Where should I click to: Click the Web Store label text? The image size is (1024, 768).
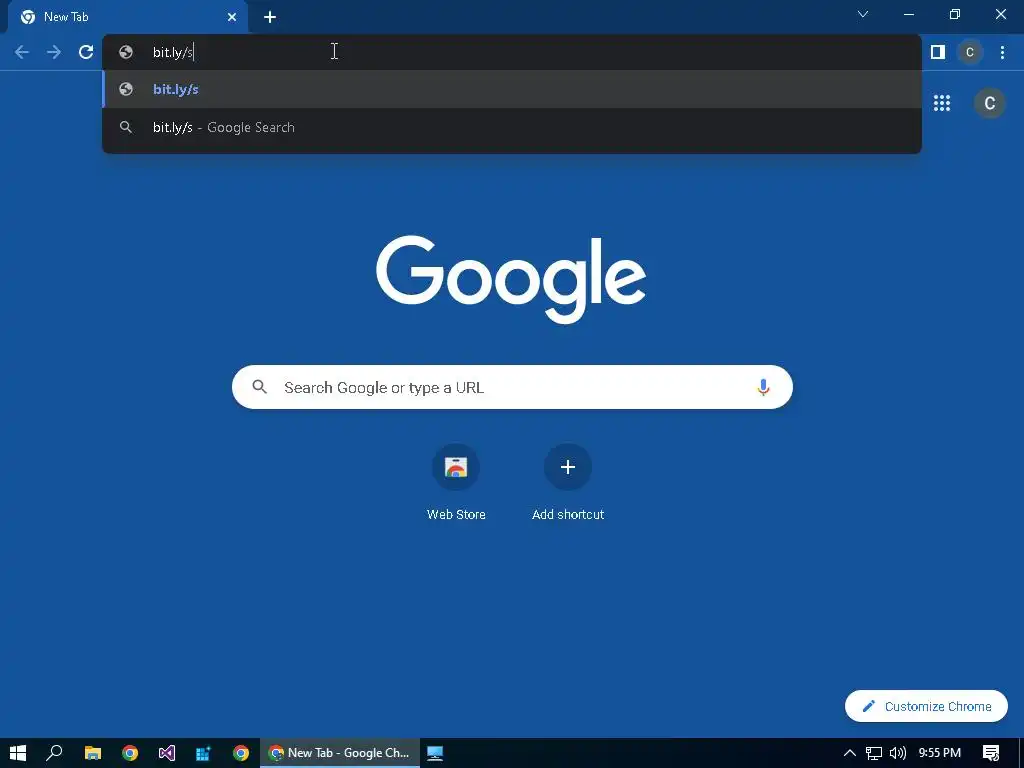tap(456, 515)
